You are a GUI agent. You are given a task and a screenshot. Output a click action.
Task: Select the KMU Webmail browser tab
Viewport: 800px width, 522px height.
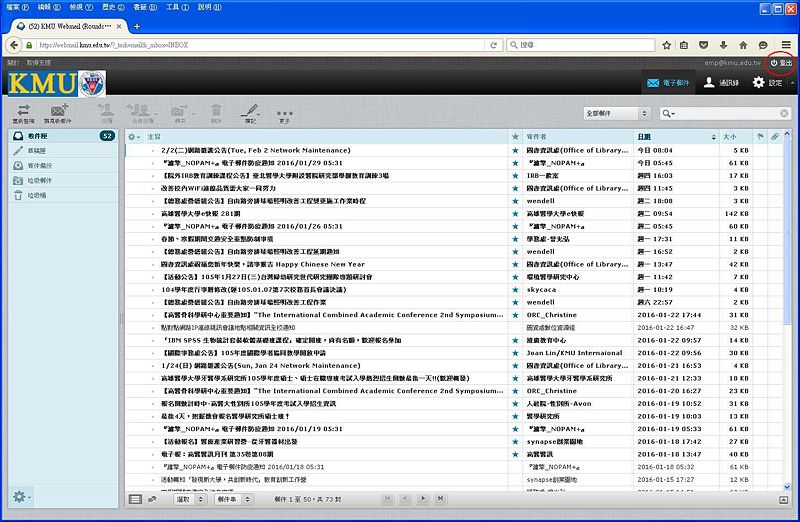(x=69, y=26)
